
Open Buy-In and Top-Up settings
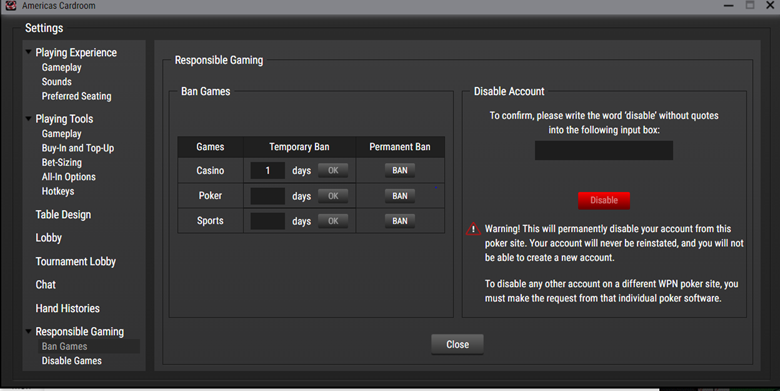point(78,148)
